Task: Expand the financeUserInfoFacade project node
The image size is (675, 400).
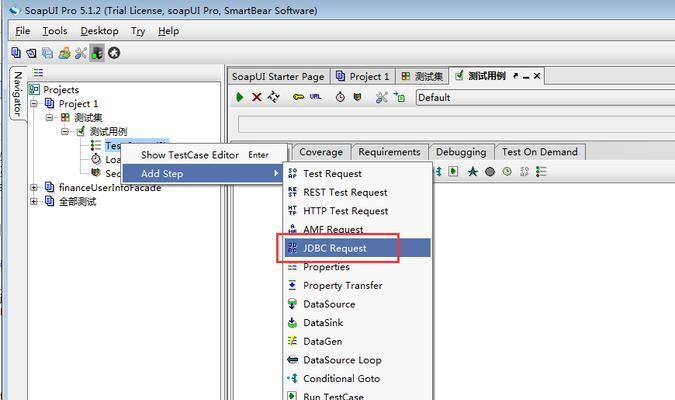Action: point(34,188)
